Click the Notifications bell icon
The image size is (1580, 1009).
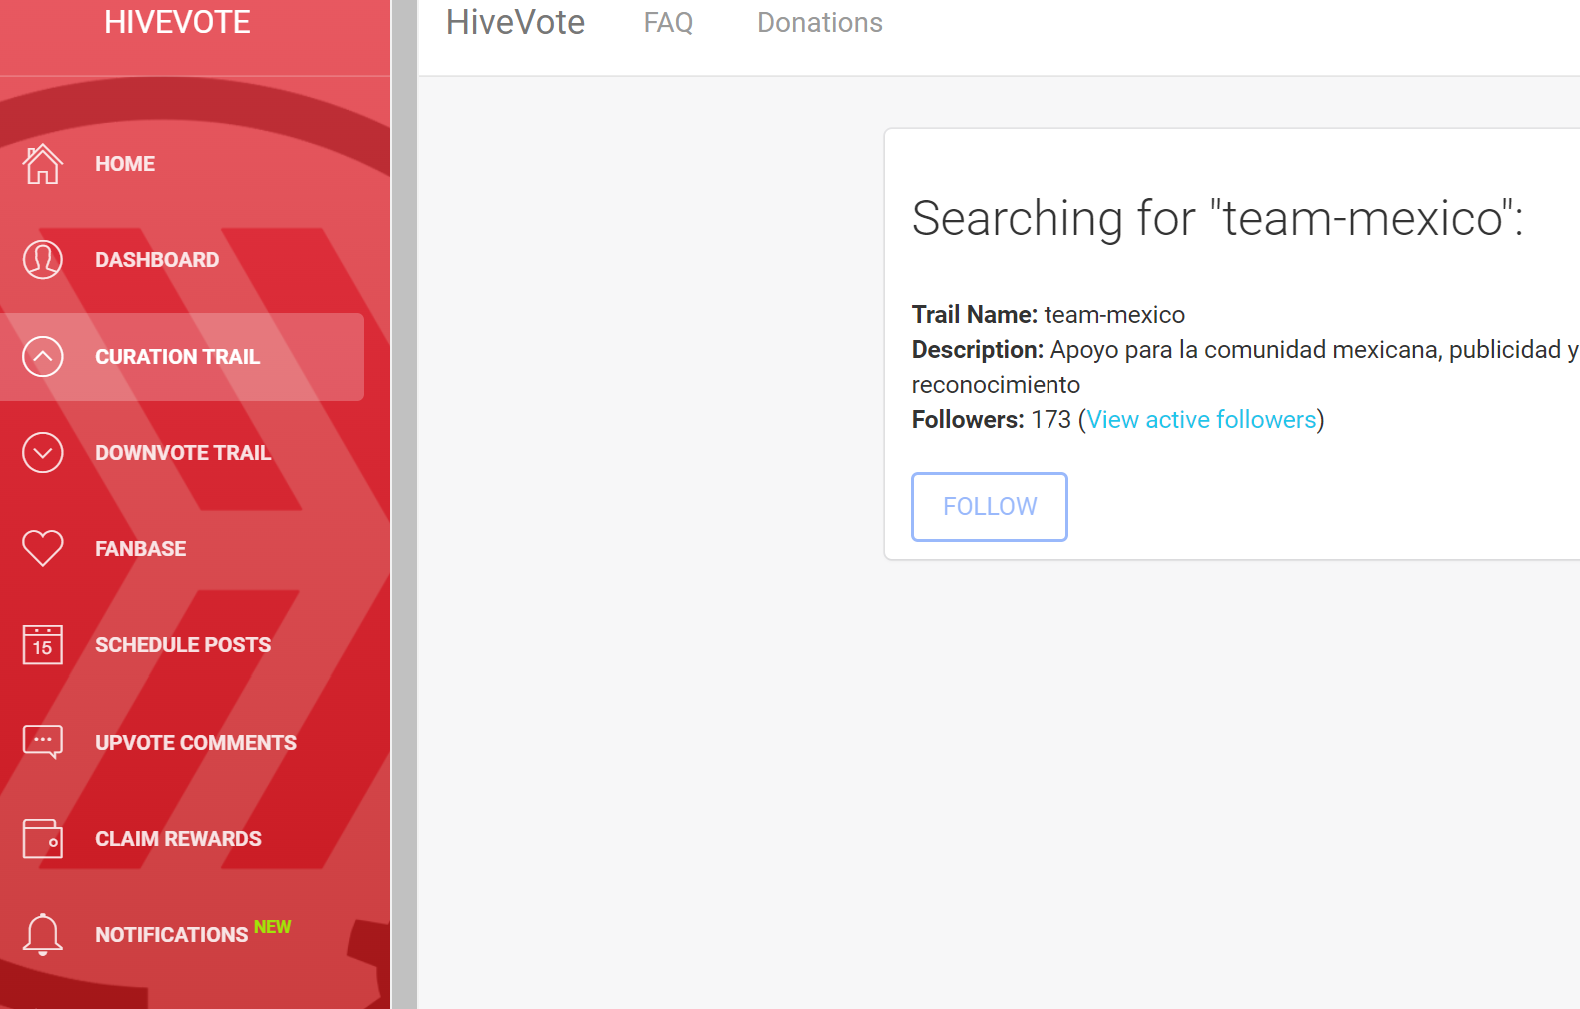tap(42, 935)
